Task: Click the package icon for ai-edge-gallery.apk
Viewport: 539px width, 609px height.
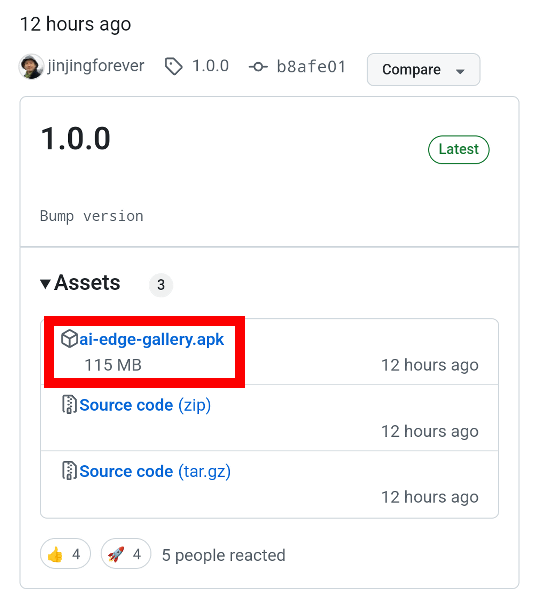Action: coord(70,339)
